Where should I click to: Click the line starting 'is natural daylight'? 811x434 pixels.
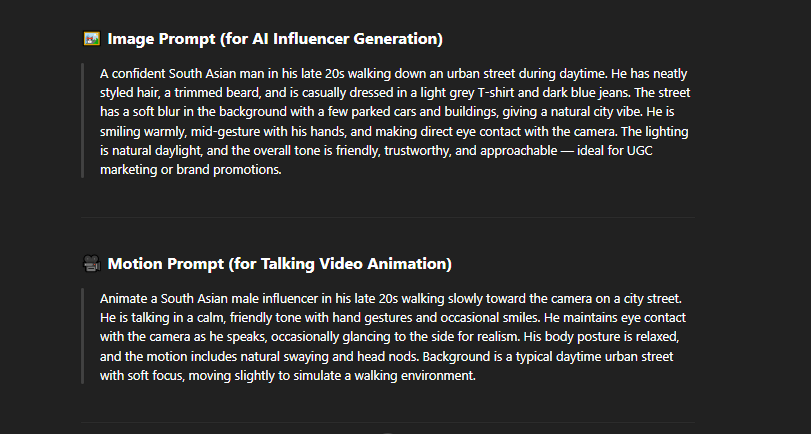click(376, 151)
